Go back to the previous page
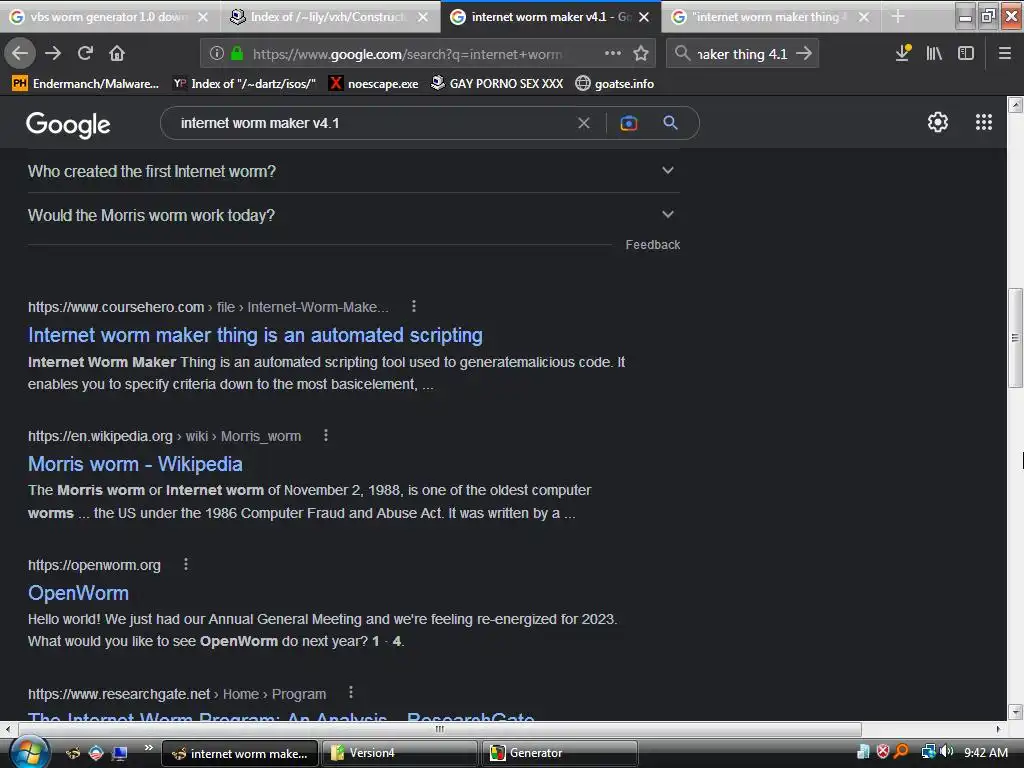This screenshot has width=1024, height=768. pos(20,53)
